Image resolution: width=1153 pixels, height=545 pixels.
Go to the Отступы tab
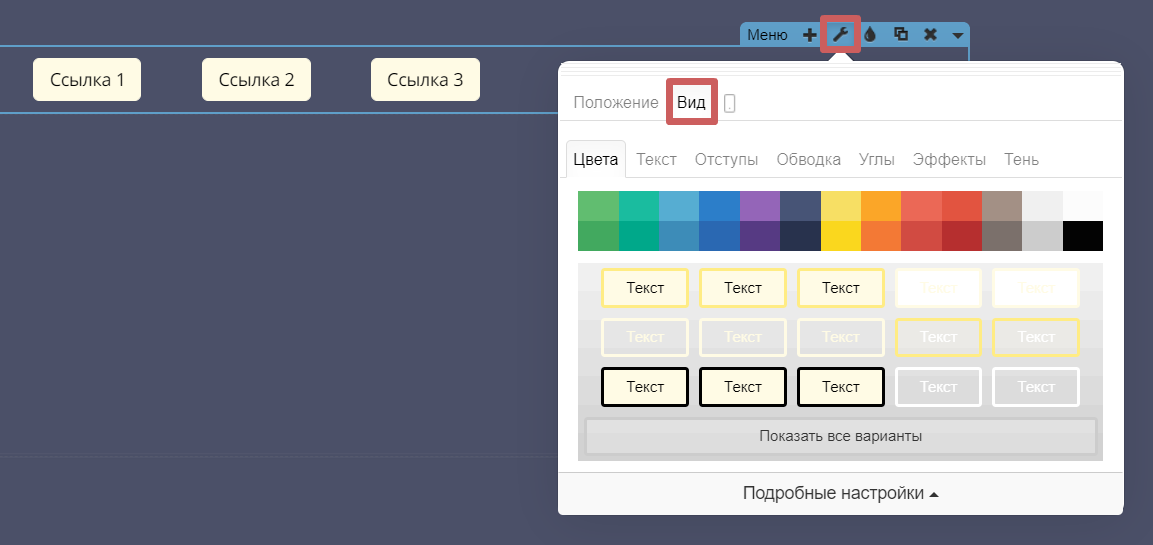point(726,159)
